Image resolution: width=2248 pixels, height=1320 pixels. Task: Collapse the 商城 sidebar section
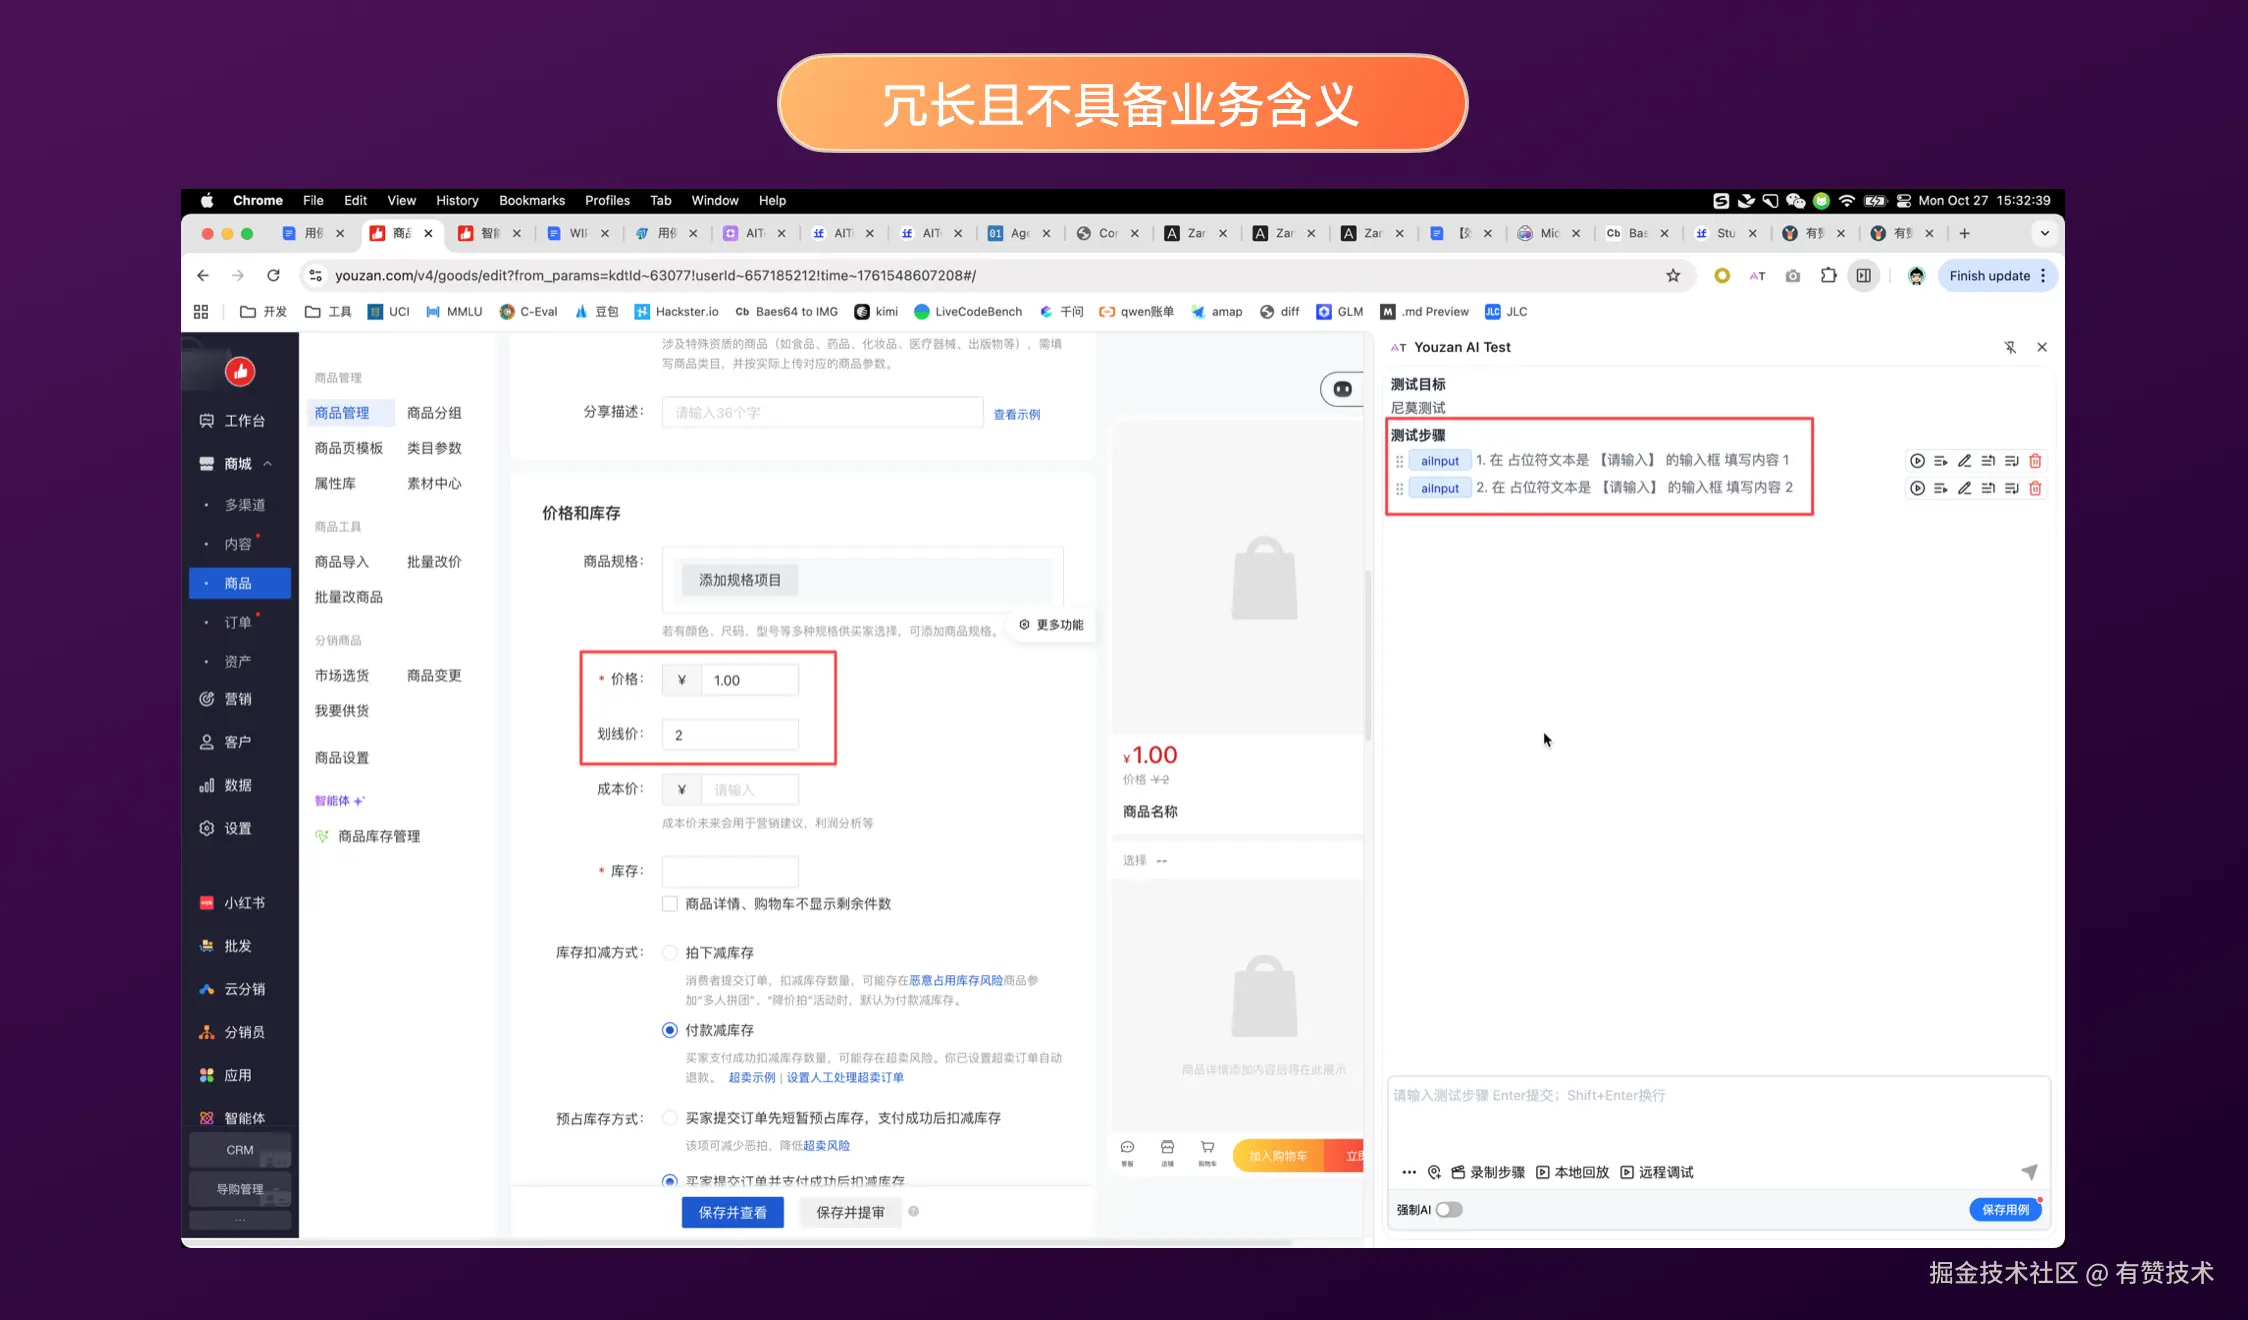(268, 464)
